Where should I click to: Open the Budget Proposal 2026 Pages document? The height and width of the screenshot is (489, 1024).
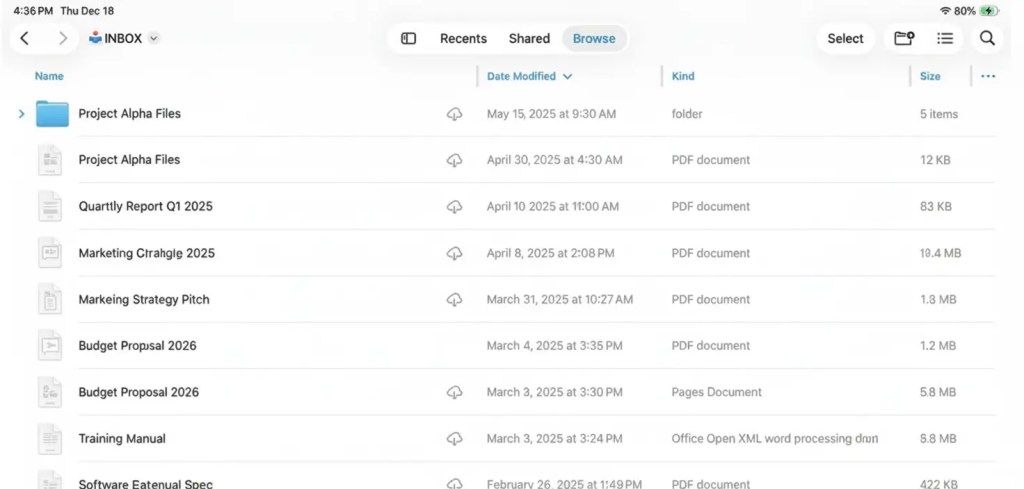coord(138,393)
